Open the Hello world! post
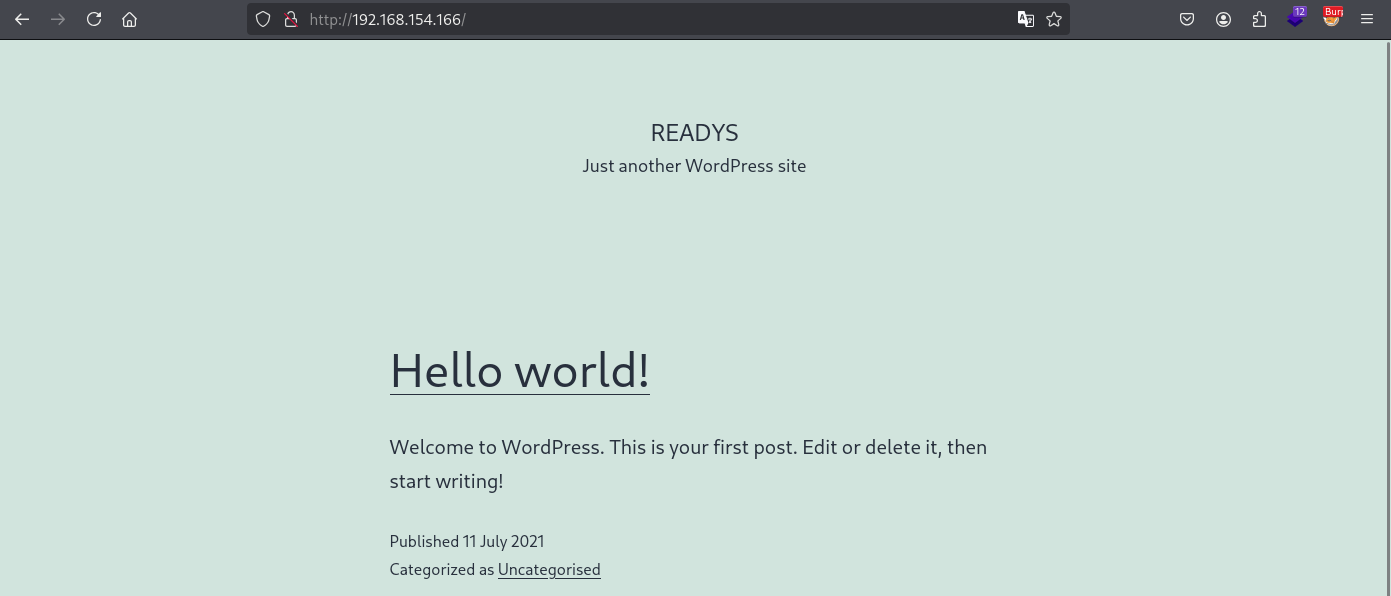1391x596 pixels. [x=520, y=371]
